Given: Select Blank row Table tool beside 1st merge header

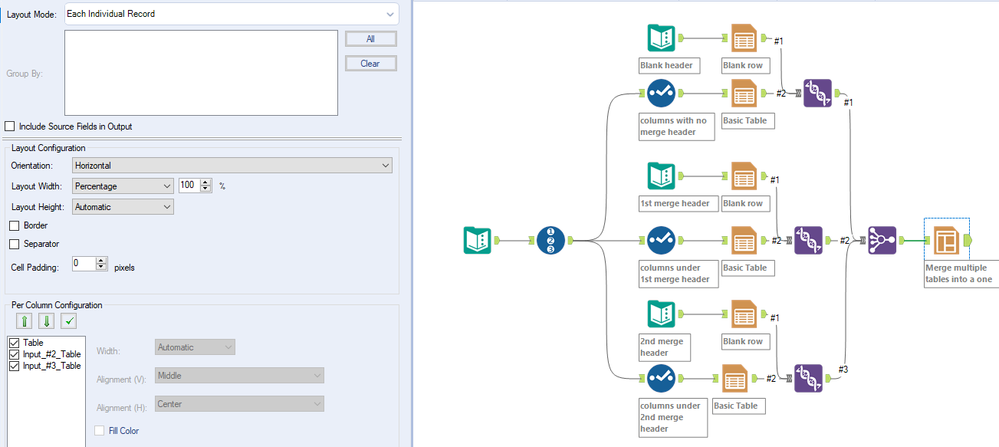Looking at the screenshot, I should (x=744, y=176).
